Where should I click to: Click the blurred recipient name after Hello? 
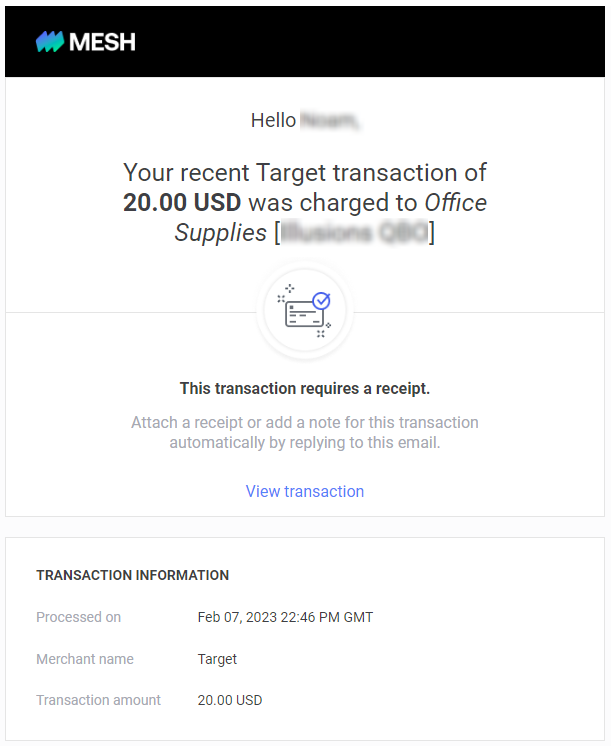pos(330,120)
